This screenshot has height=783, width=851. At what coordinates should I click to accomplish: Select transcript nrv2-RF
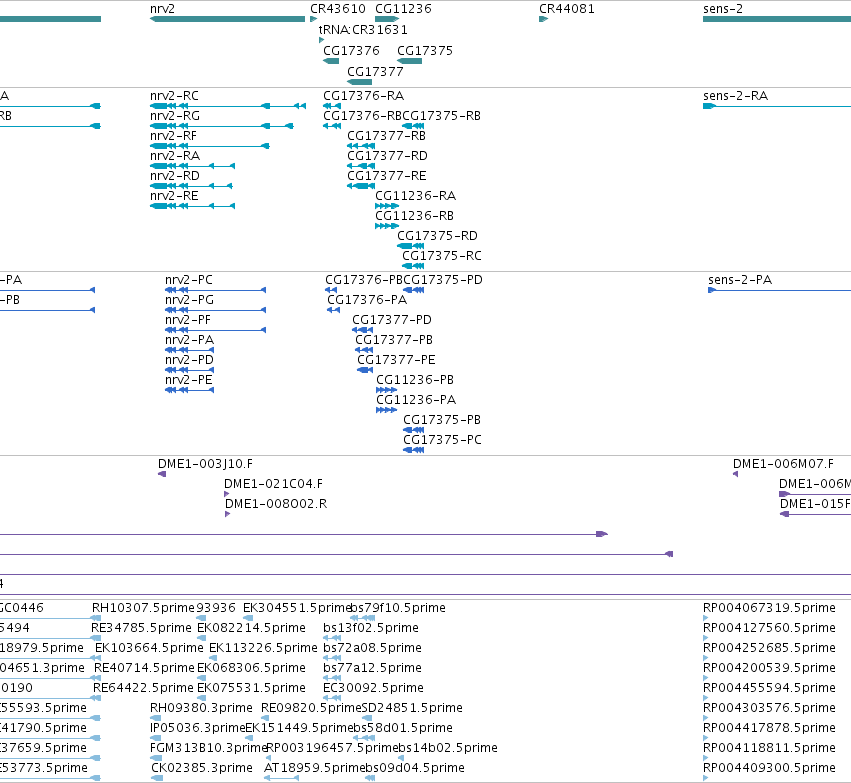(173, 136)
